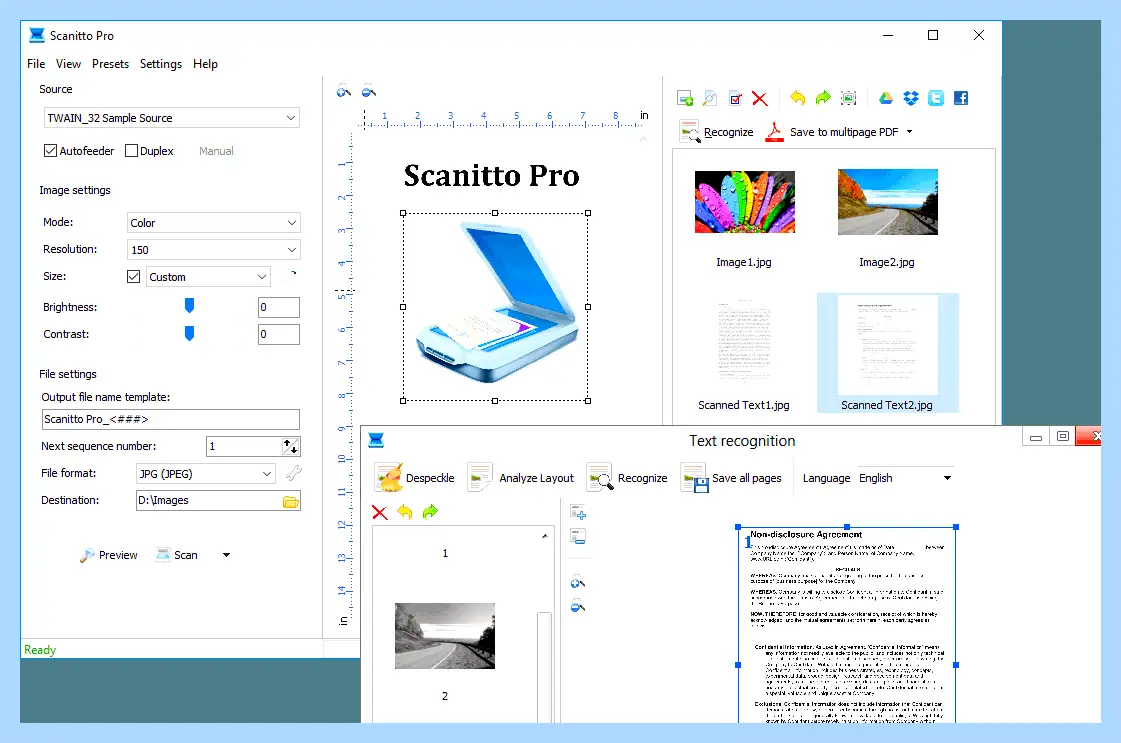
Task: Browse Destination with the folder icon
Action: pyautogui.click(x=290, y=501)
